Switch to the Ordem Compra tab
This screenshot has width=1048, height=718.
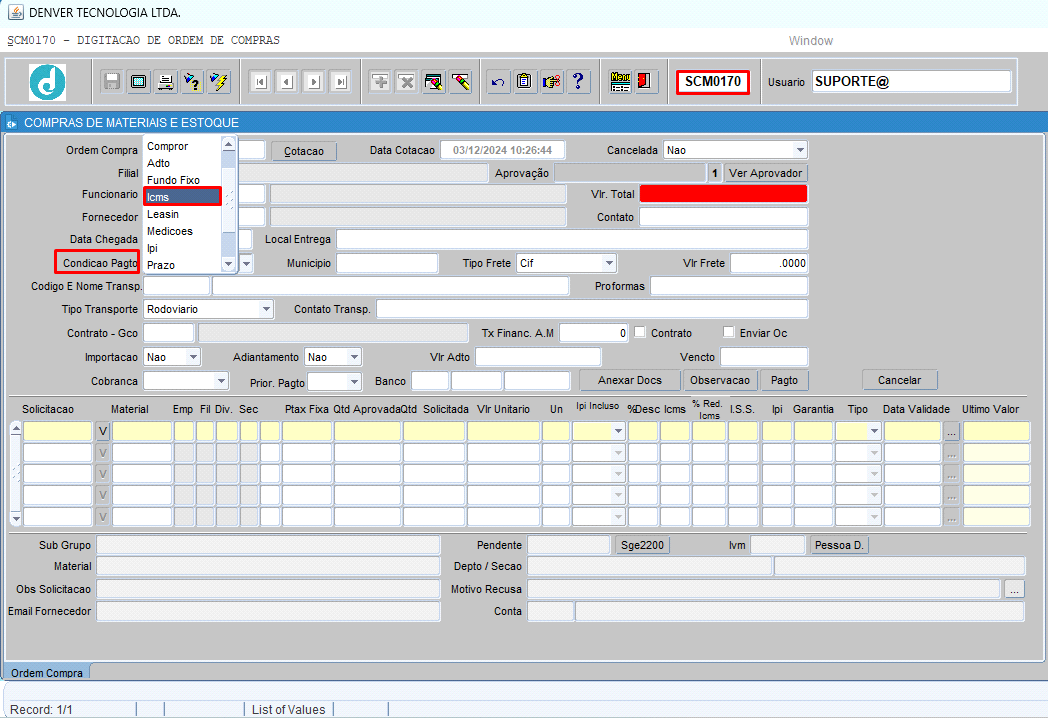pos(47,672)
